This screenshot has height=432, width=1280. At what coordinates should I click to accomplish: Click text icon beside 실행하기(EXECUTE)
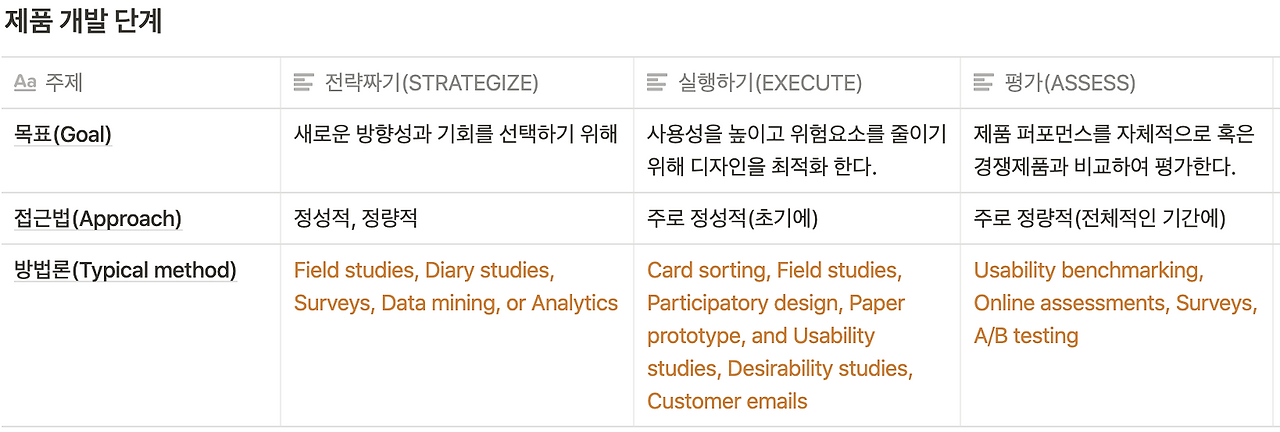pos(657,83)
